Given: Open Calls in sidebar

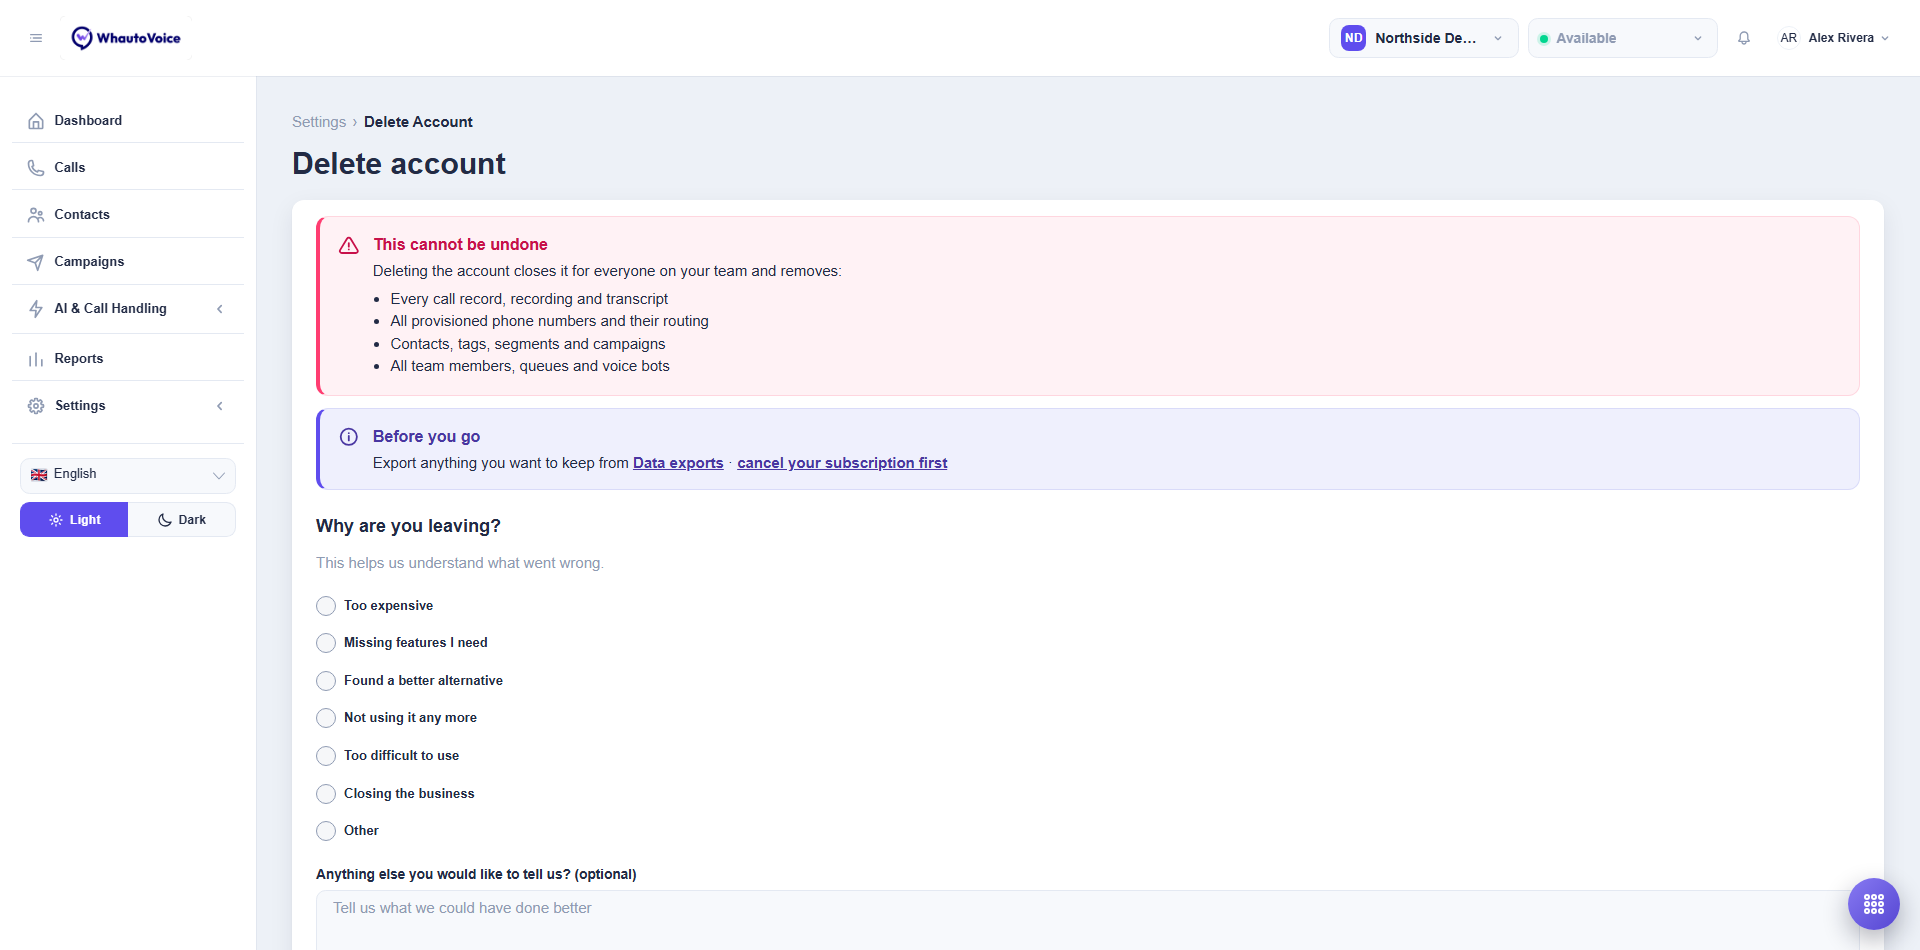Looking at the screenshot, I should (x=128, y=167).
